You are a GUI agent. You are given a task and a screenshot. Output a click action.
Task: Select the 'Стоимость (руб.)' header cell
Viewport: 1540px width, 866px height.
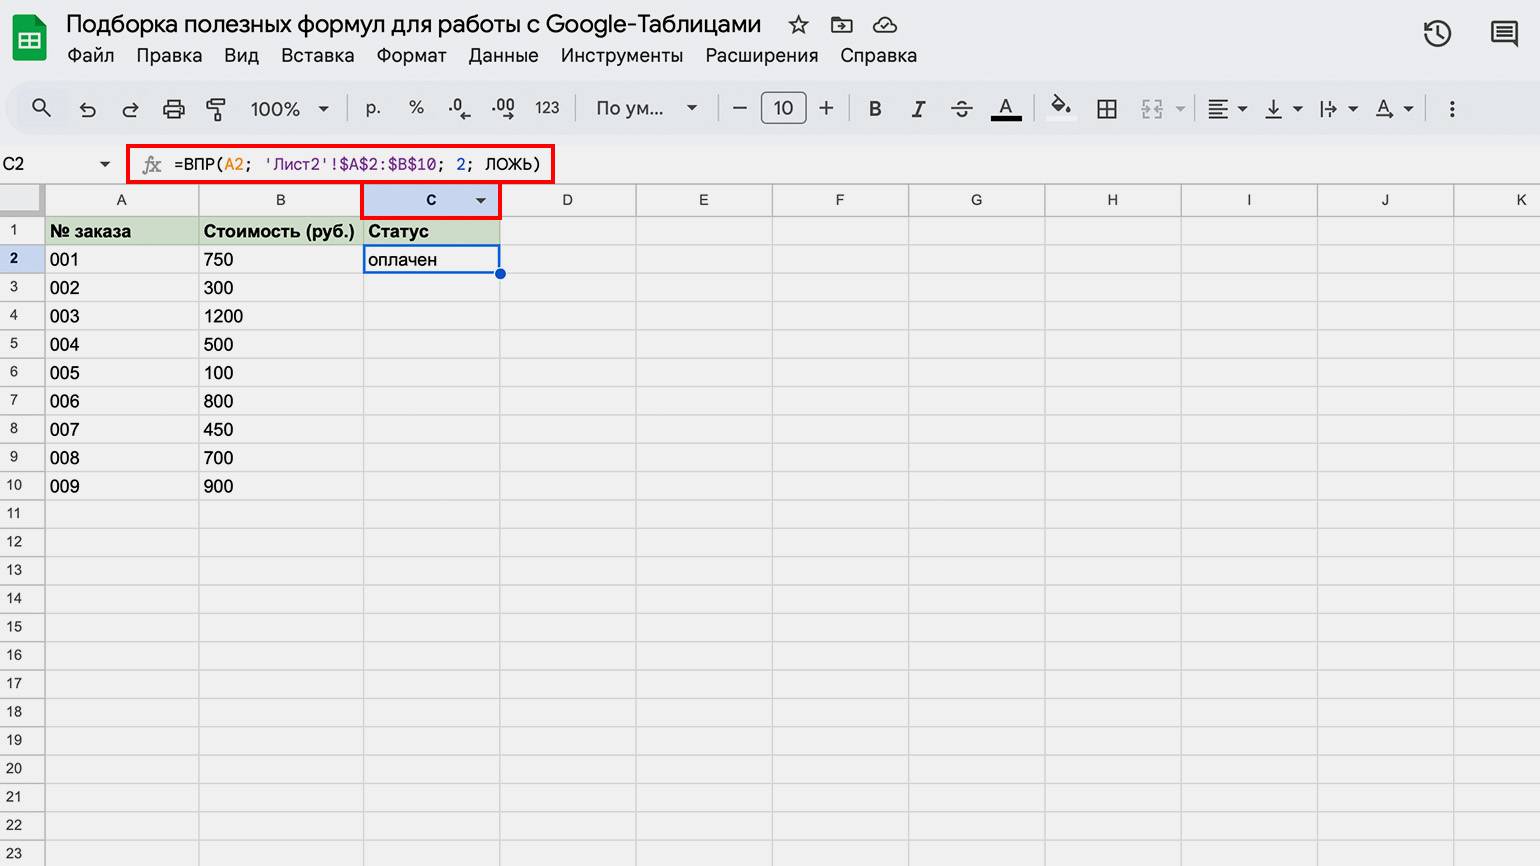coord(281,231)
